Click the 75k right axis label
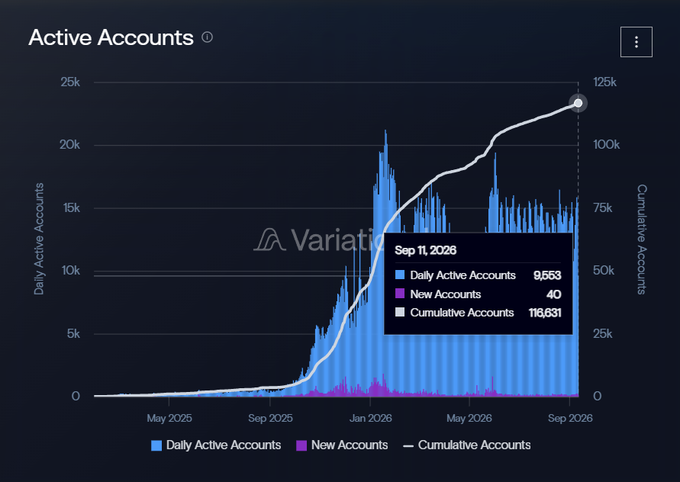 tap(602, 208)
